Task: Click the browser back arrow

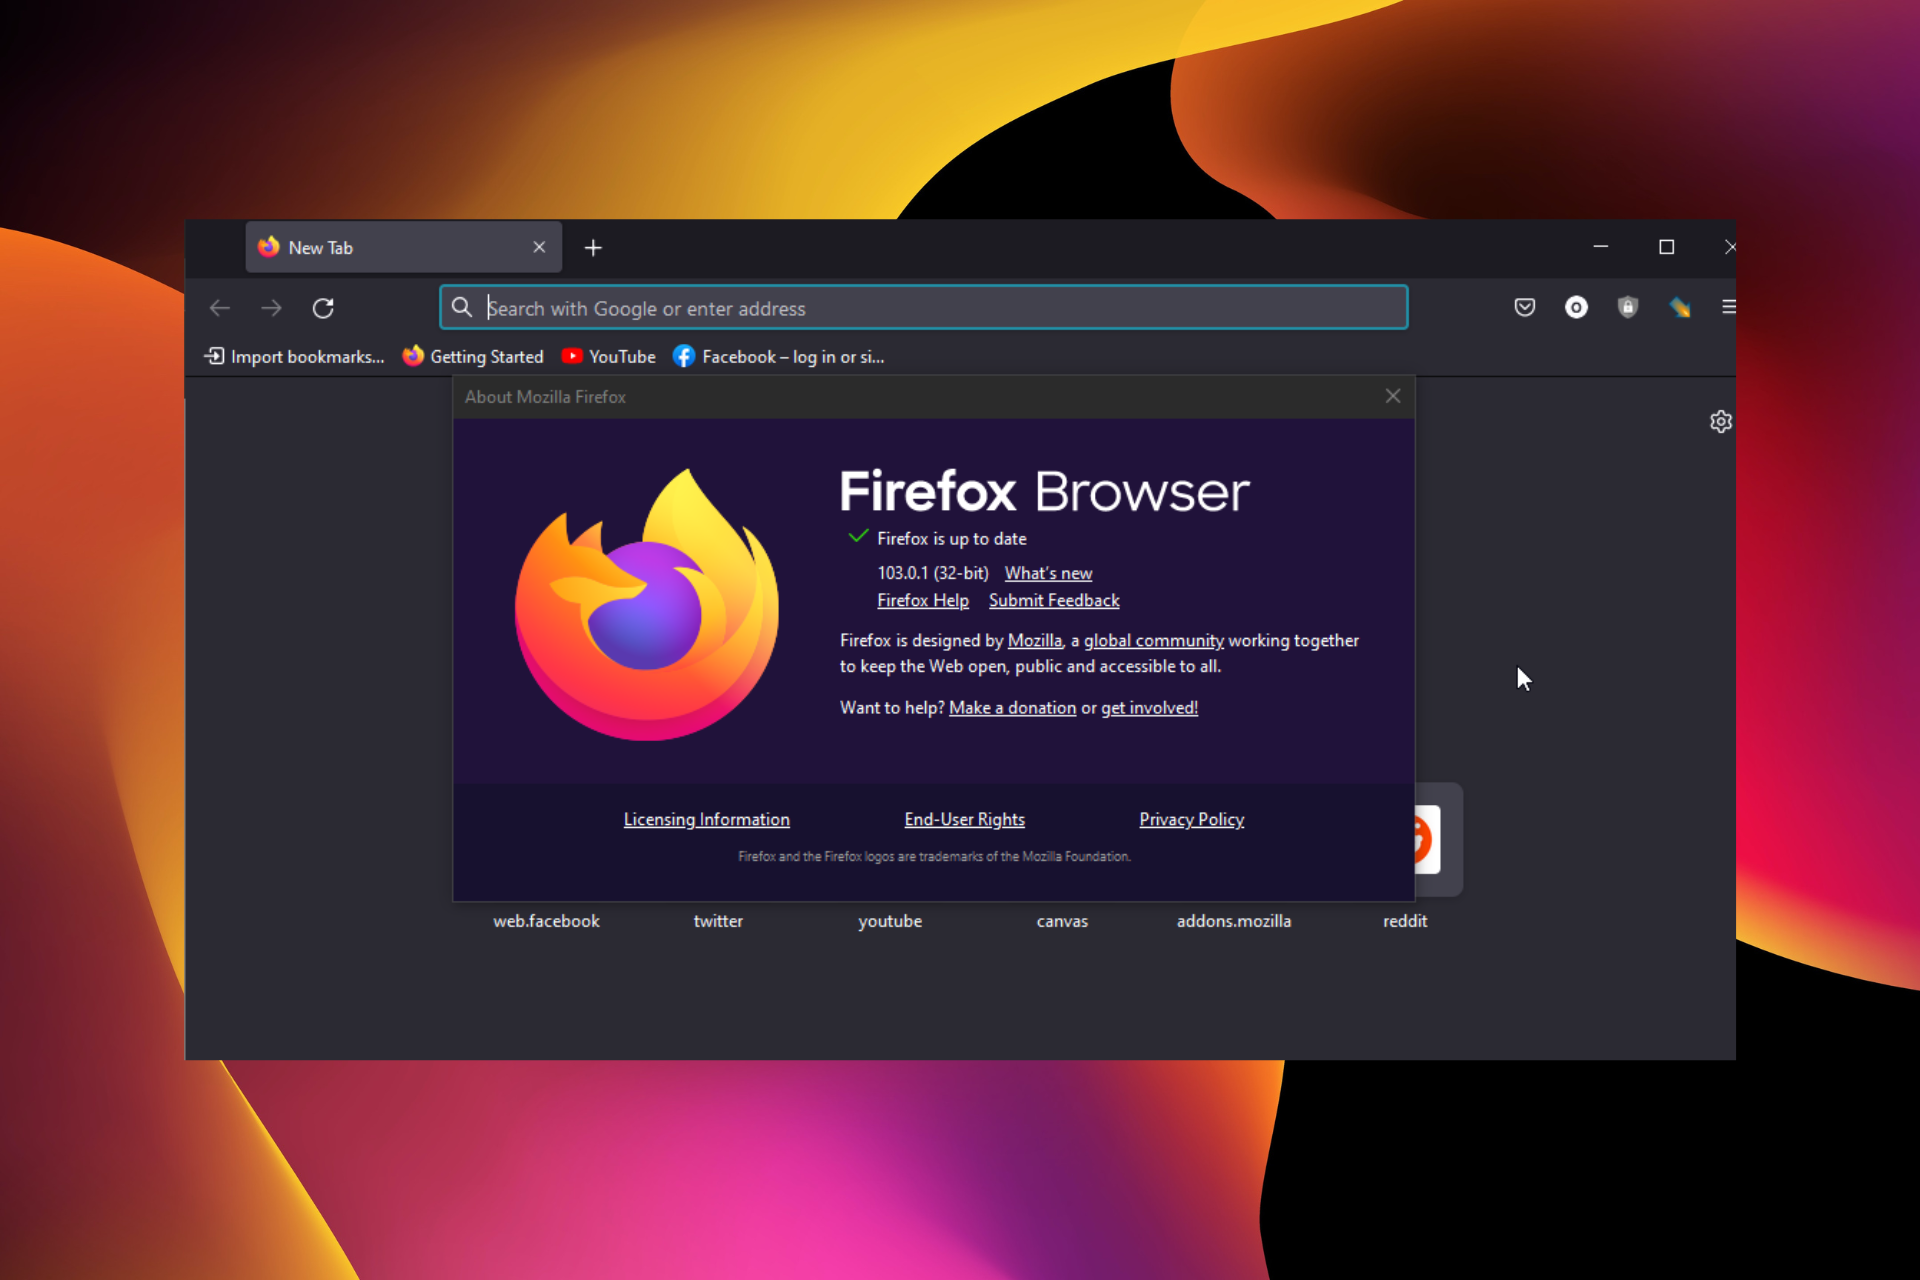Action: point(220,308)
